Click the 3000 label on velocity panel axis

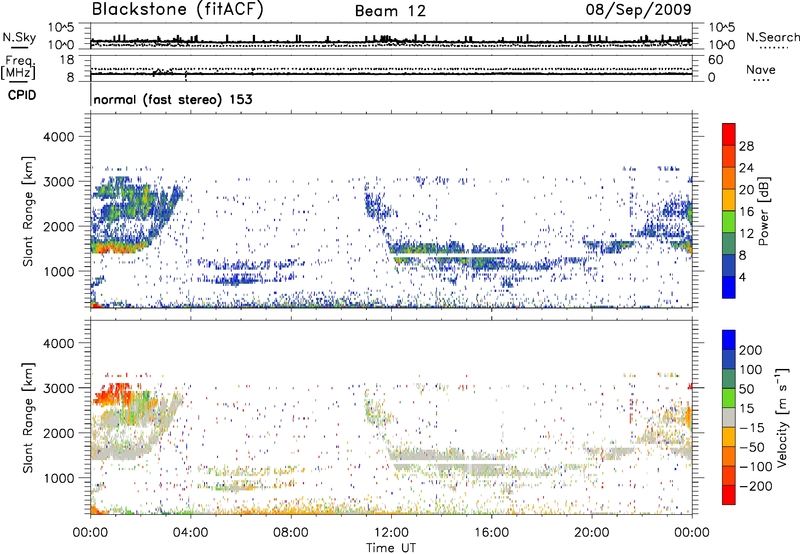point(58,388)
